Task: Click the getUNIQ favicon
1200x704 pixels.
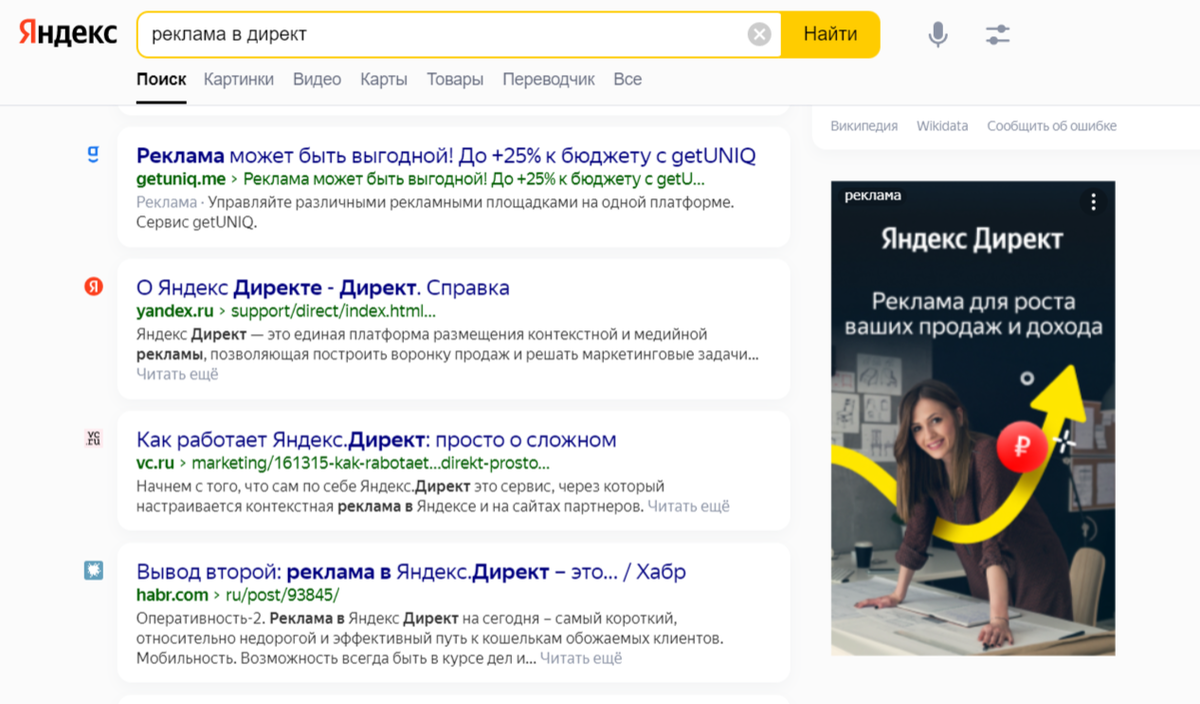Action: pos(93,155)
